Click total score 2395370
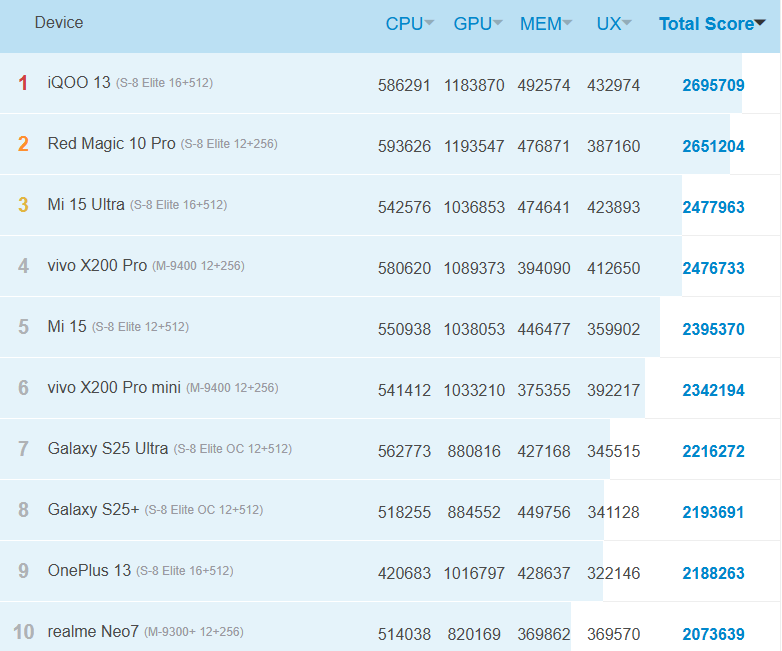This screenshot has height=651, width=782. click(713, 329)
